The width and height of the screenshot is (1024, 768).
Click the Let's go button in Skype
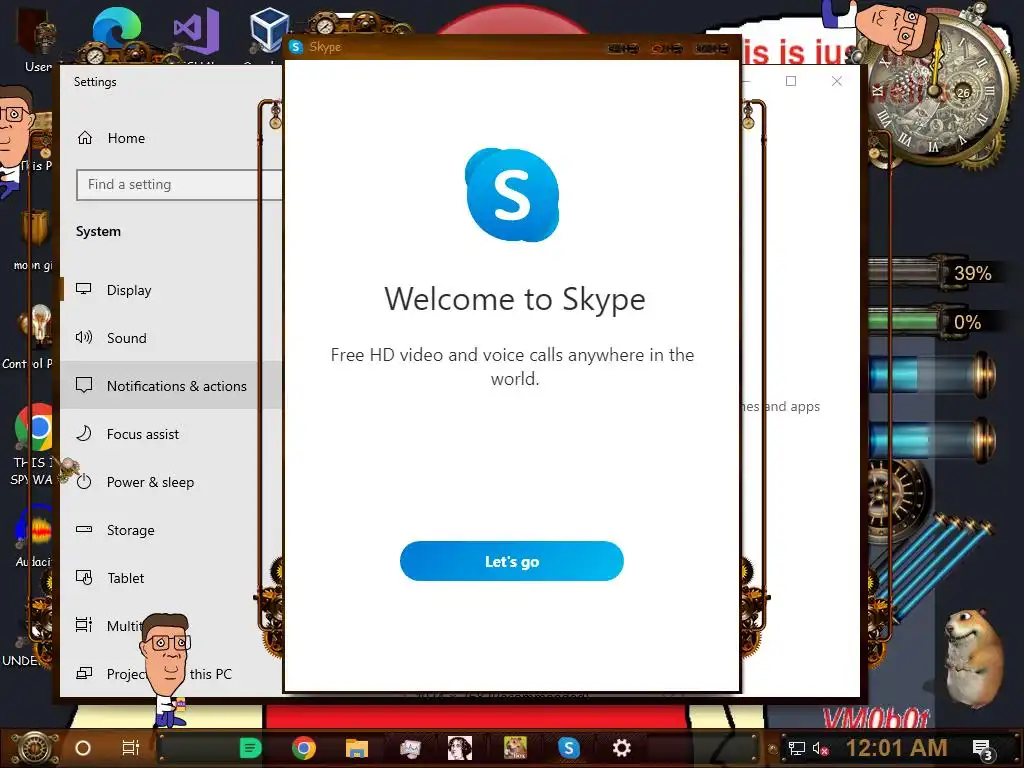pyautogui.click(x=511, y=561)
